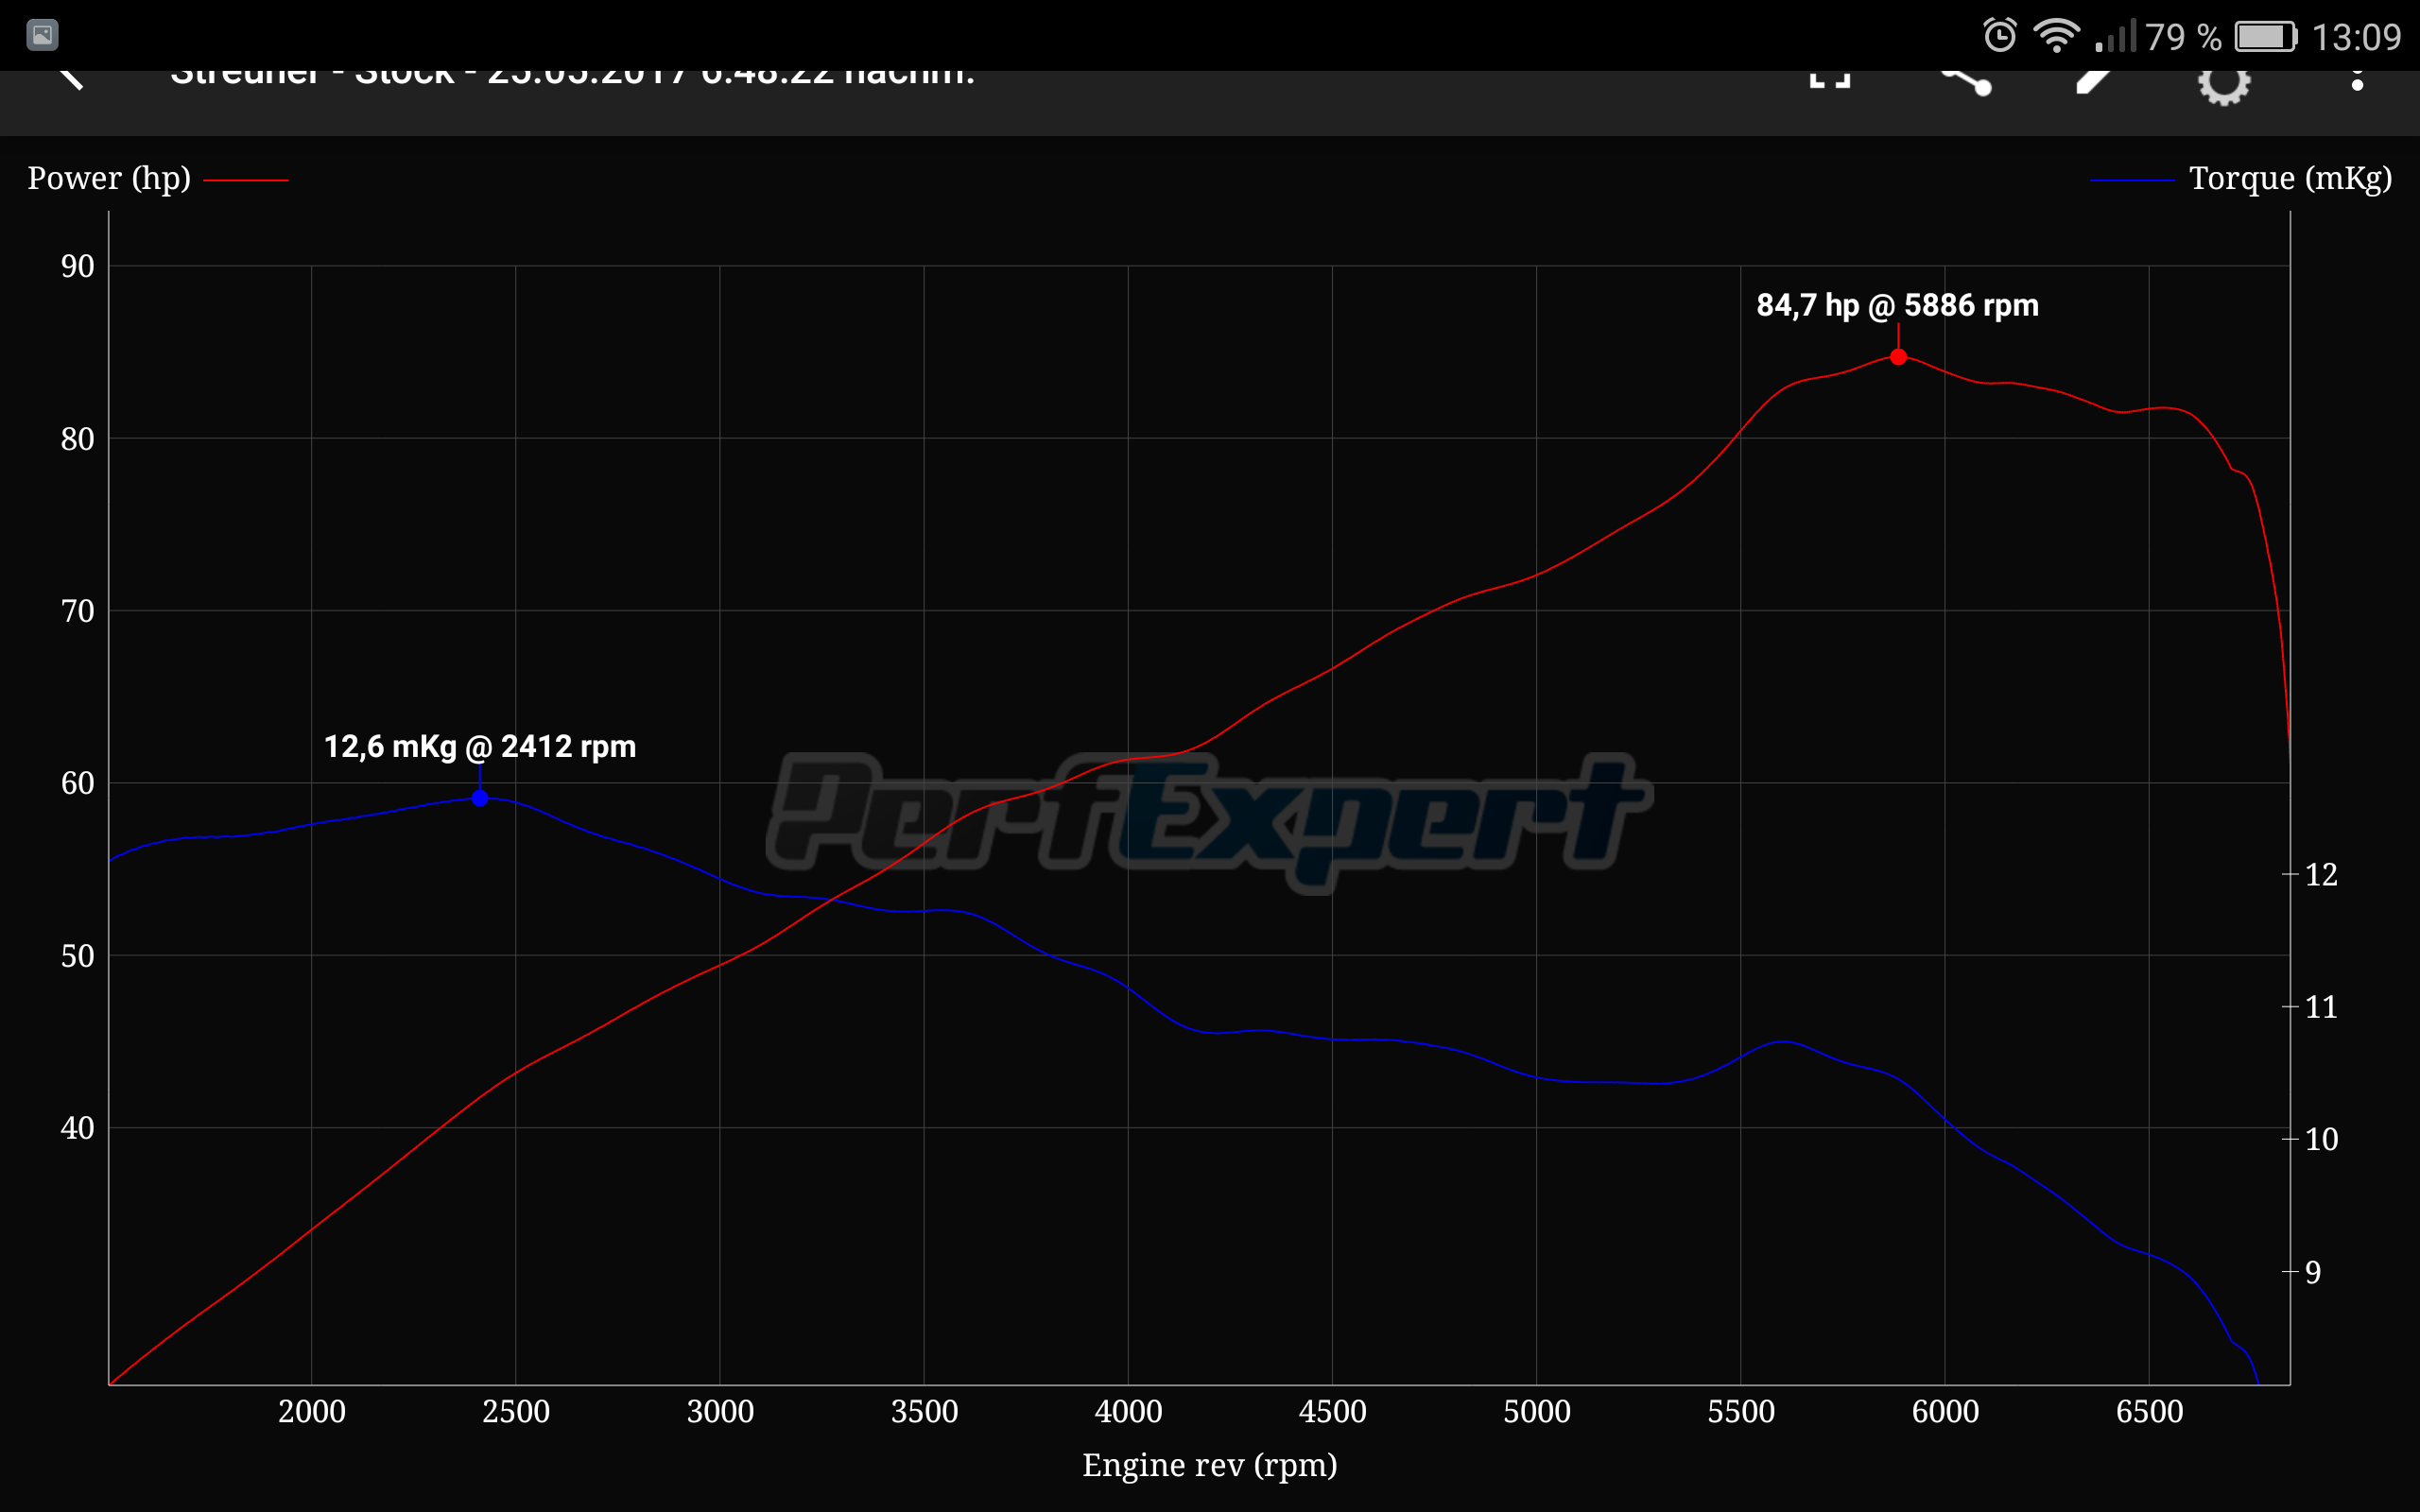Tap the picture notification icon in status bar
2420x1512 pixels.
tap(42, 35)
